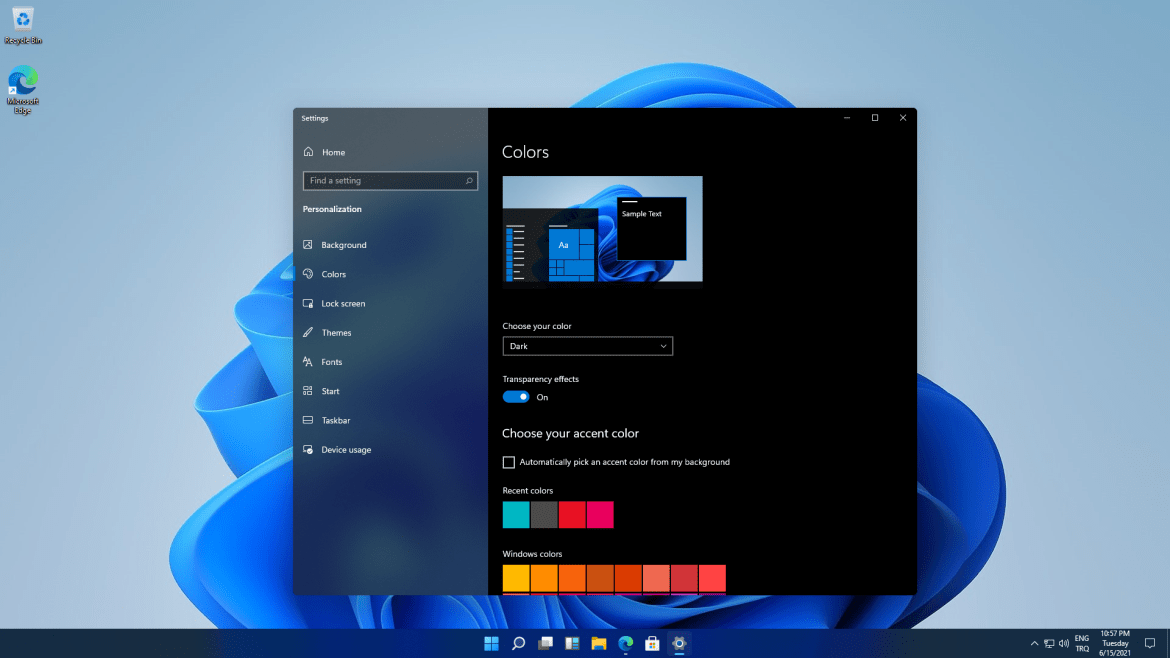Screen dimensions: 1170x658
Task: Open Microsoft Store from the taskbar
Action: coord(652,643)
